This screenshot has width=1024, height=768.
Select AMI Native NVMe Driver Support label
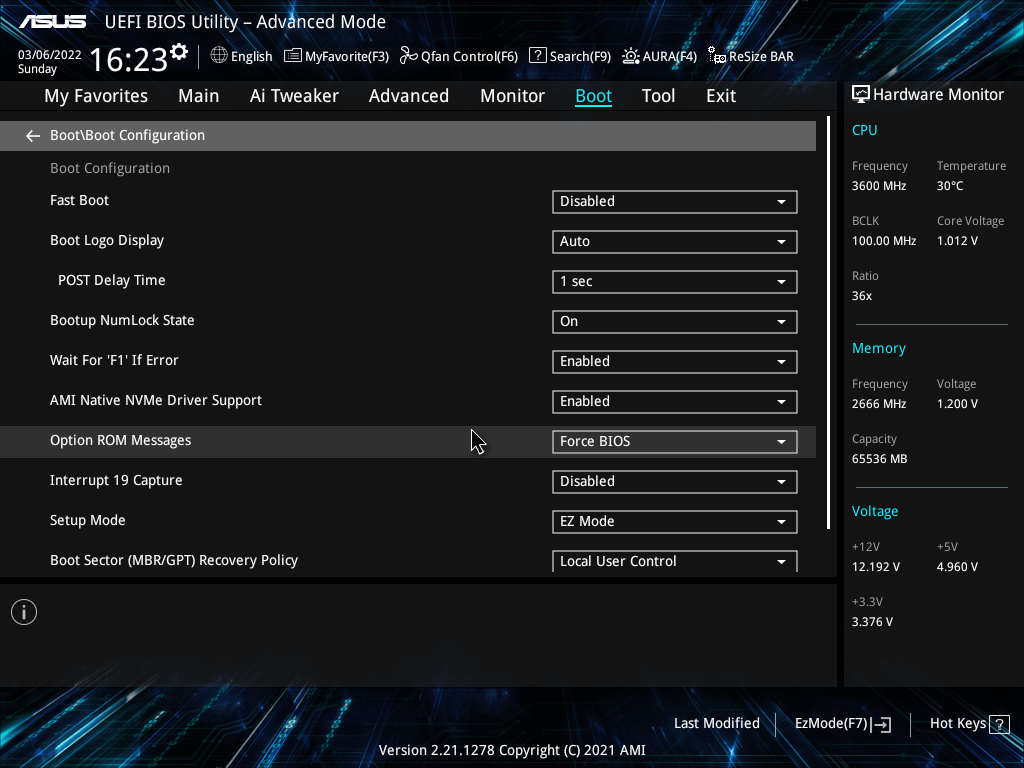155,400
